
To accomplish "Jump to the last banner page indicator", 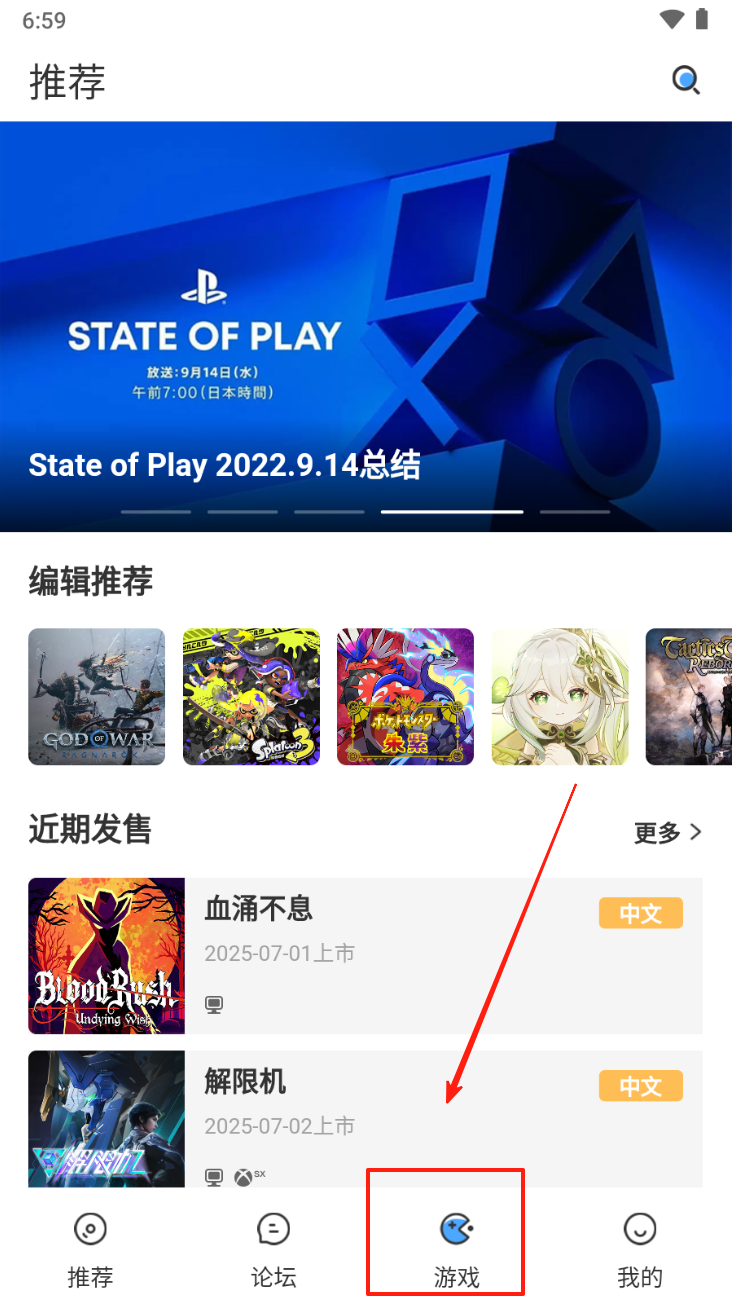I will (x=575, y=512).
